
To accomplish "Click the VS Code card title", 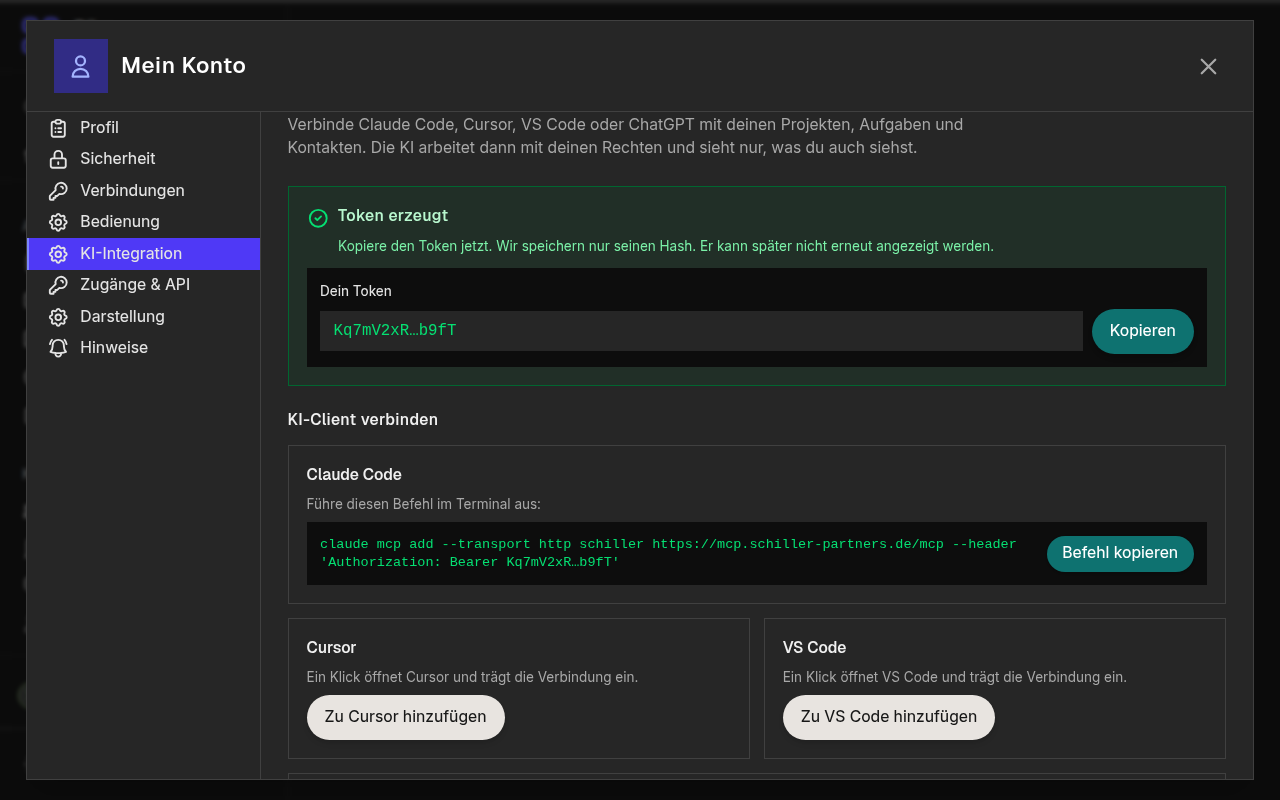I will tap(814, 648).
